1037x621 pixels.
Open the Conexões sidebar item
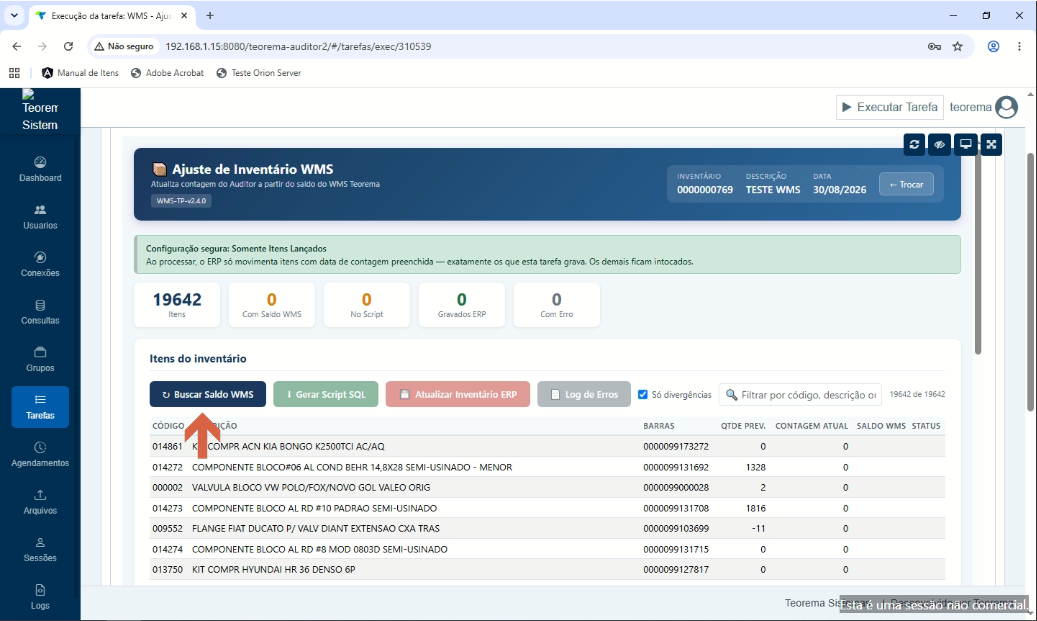[x=40, y=265]
